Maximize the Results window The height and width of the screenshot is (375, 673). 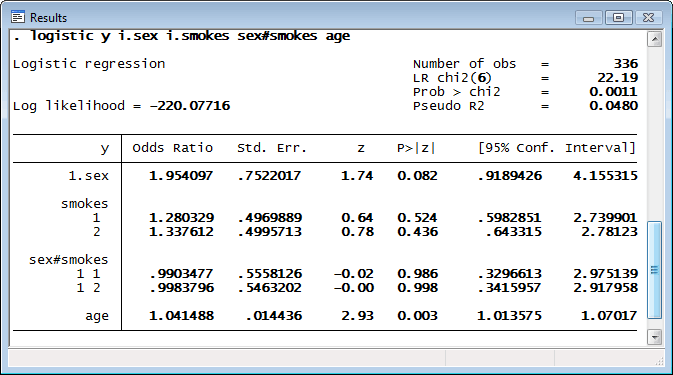point(618,18)
